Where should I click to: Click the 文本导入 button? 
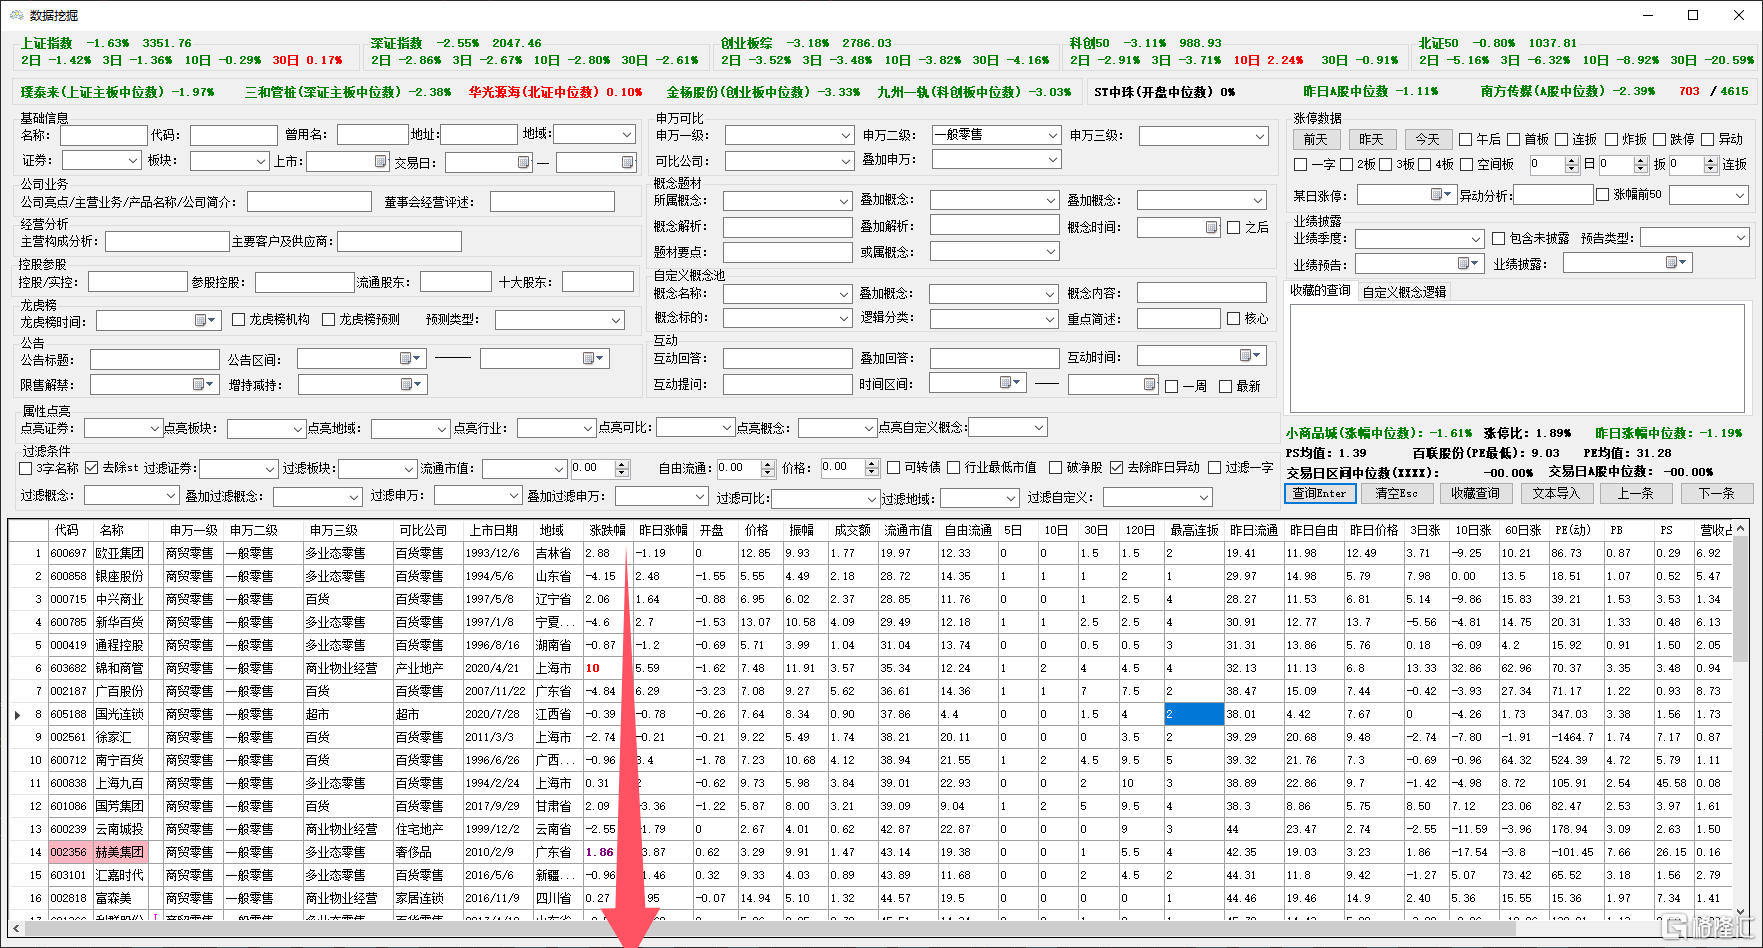point(1555,493)
